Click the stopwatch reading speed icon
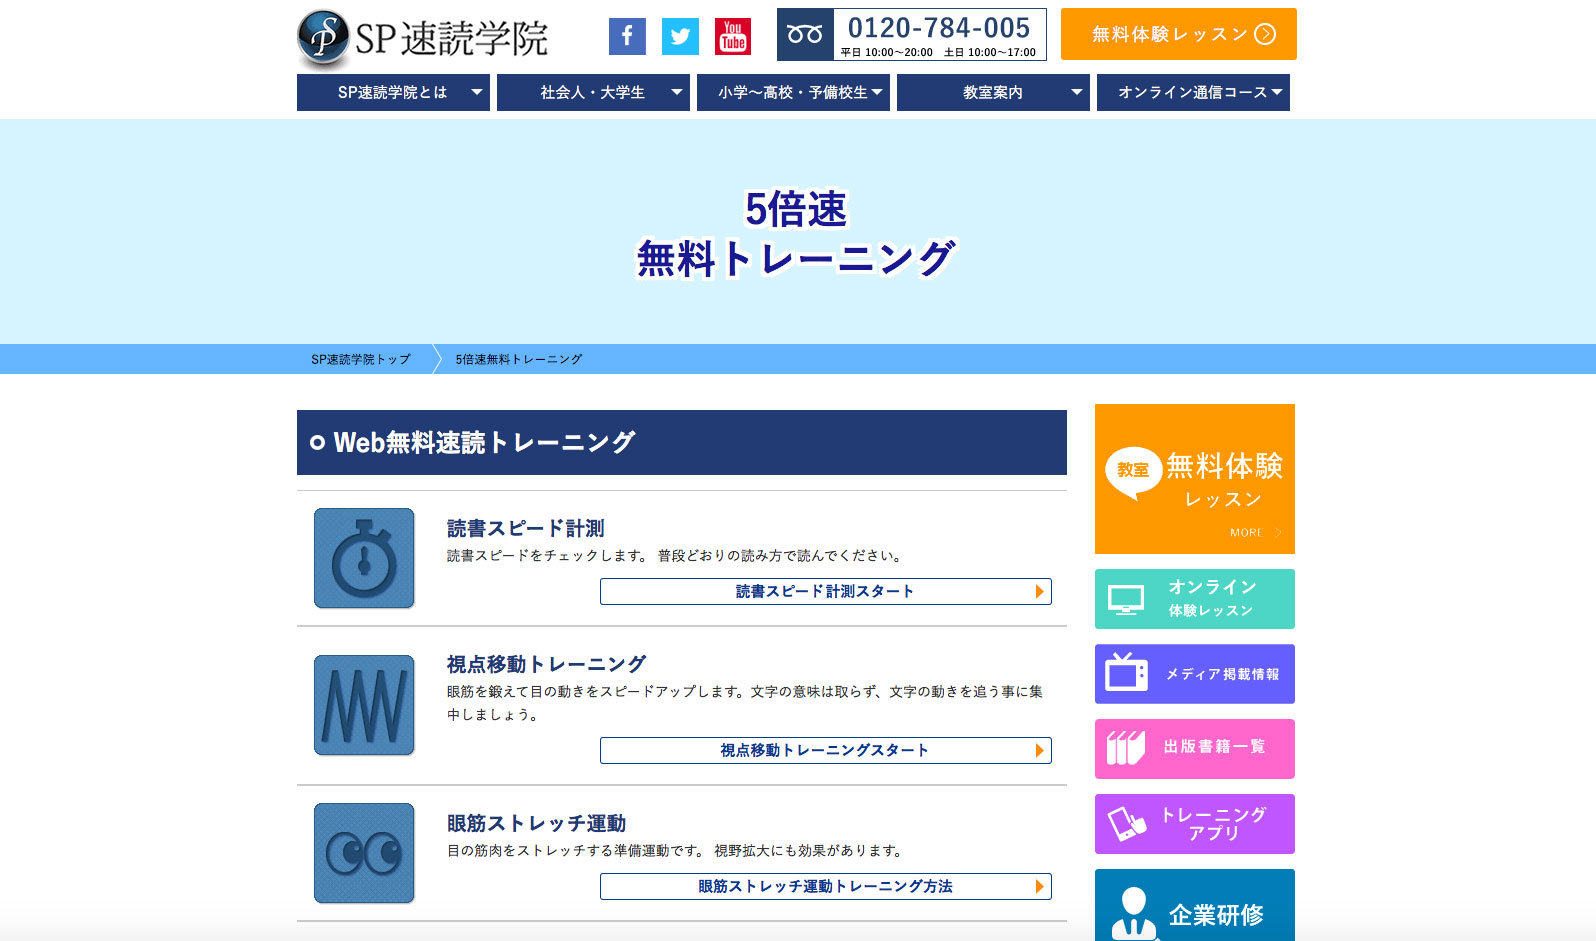This screenshot has width=1596, height=941. click(x=364, y=558)
